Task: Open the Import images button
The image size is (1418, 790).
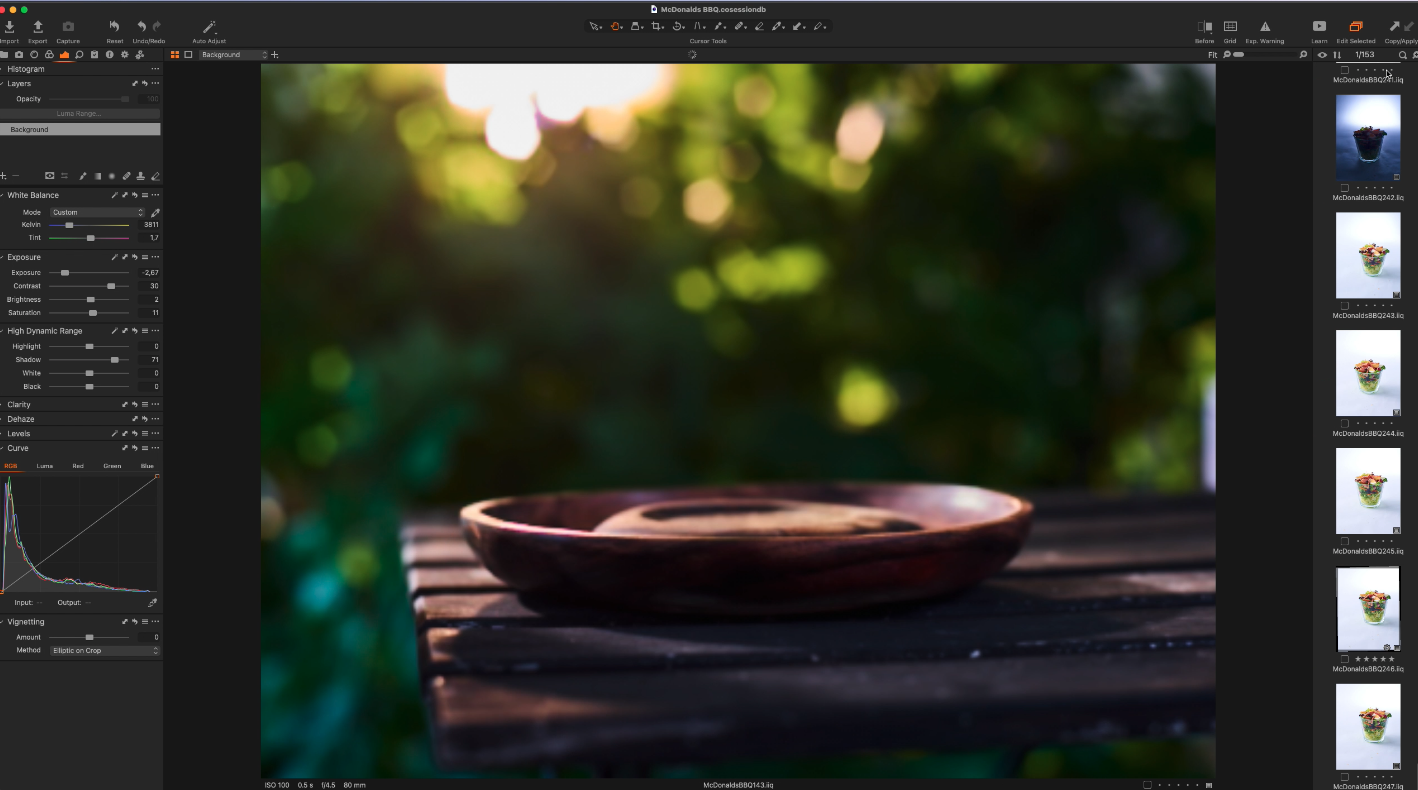Action: click(9, 26)
